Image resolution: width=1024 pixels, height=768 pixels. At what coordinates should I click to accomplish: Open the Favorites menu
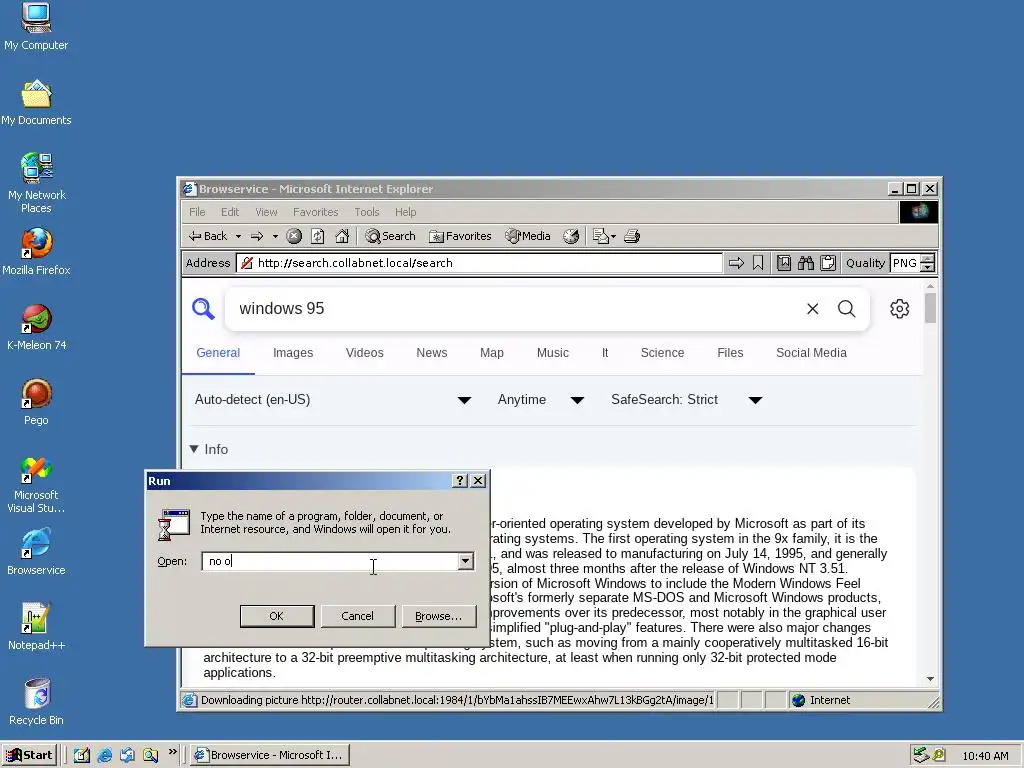[x=316, y=212]
